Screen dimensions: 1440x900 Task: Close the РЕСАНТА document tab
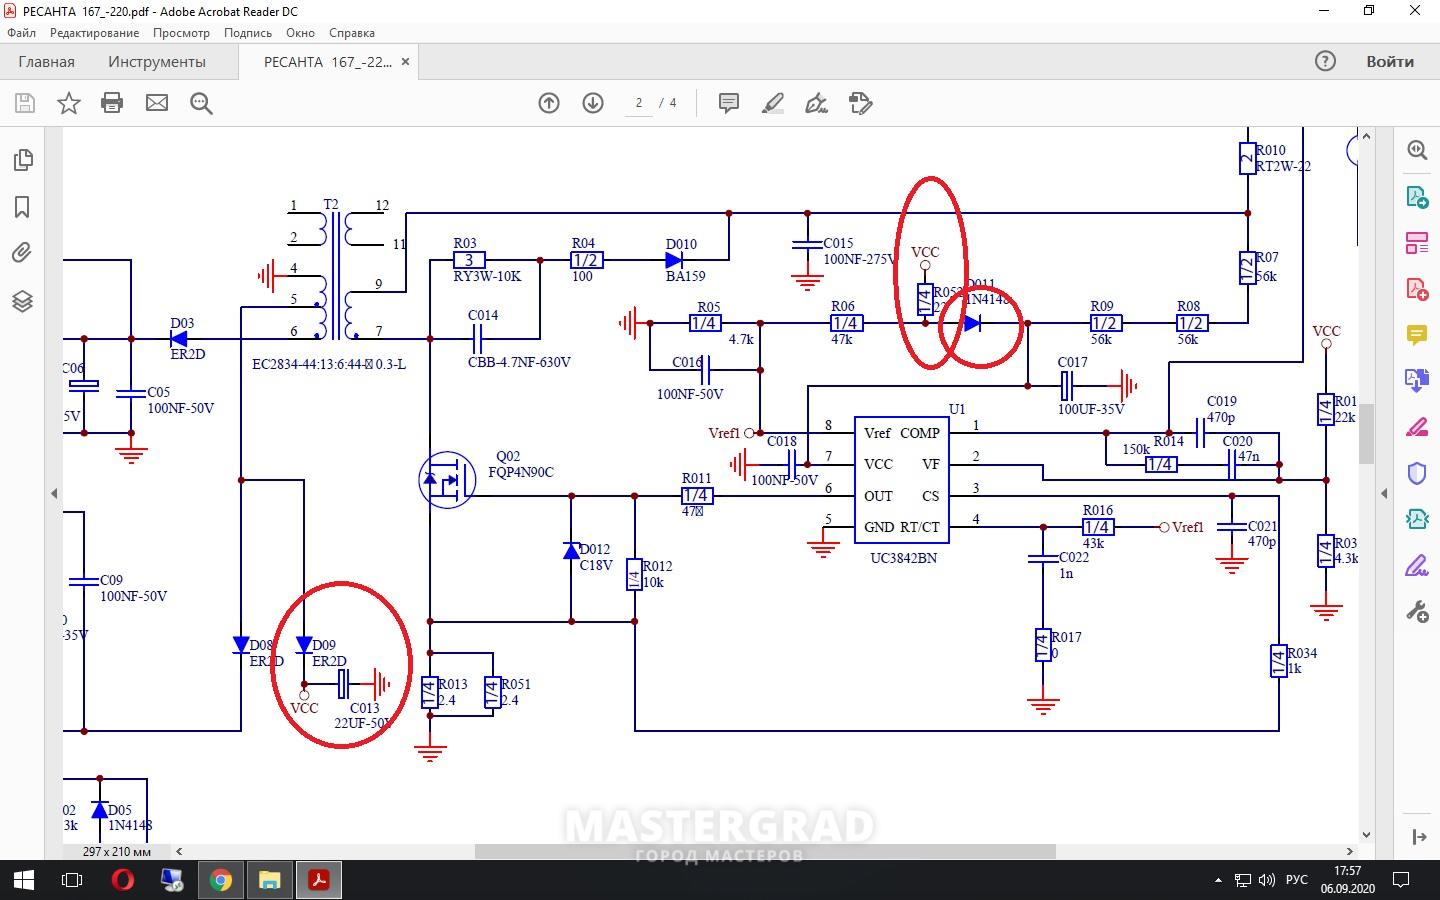405,61
